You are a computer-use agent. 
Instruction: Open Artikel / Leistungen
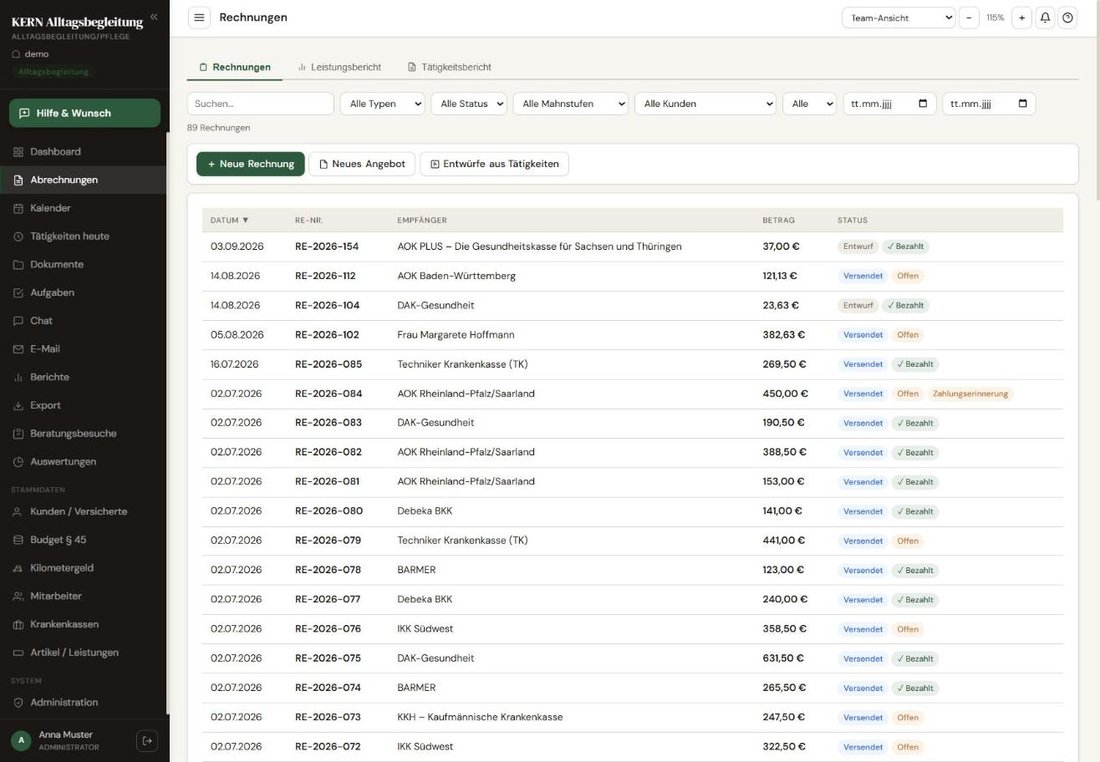(83, 652)
